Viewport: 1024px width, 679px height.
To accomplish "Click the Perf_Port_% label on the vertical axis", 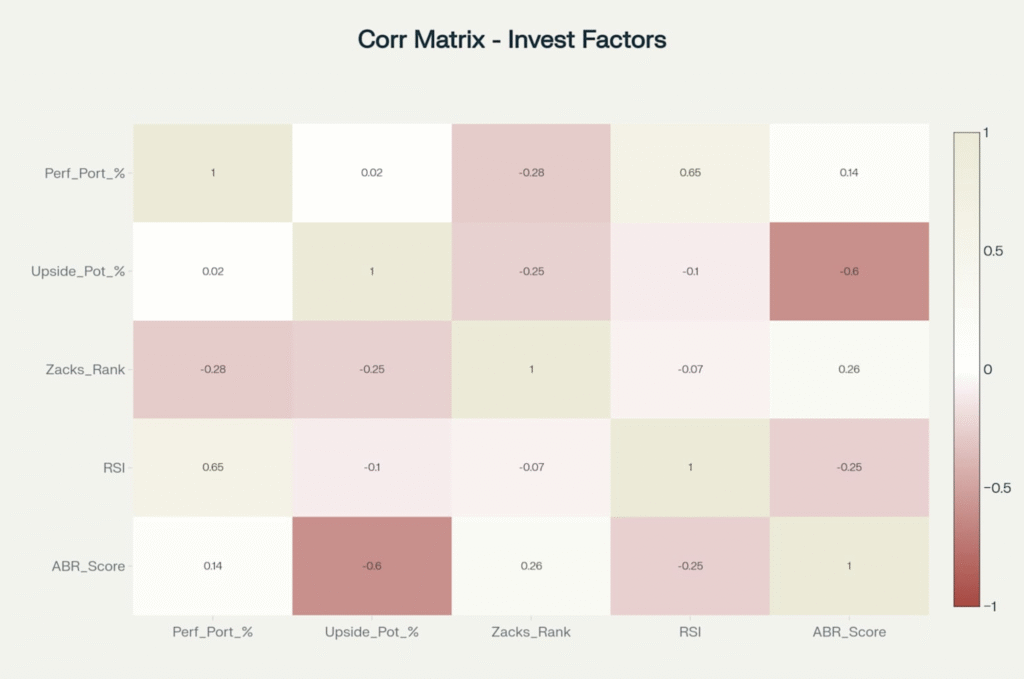I will point(85,173).
